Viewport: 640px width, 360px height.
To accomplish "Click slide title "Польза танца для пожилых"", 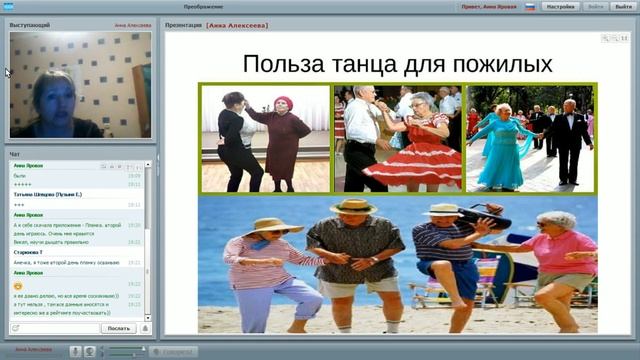I will [x=398, y=64].
